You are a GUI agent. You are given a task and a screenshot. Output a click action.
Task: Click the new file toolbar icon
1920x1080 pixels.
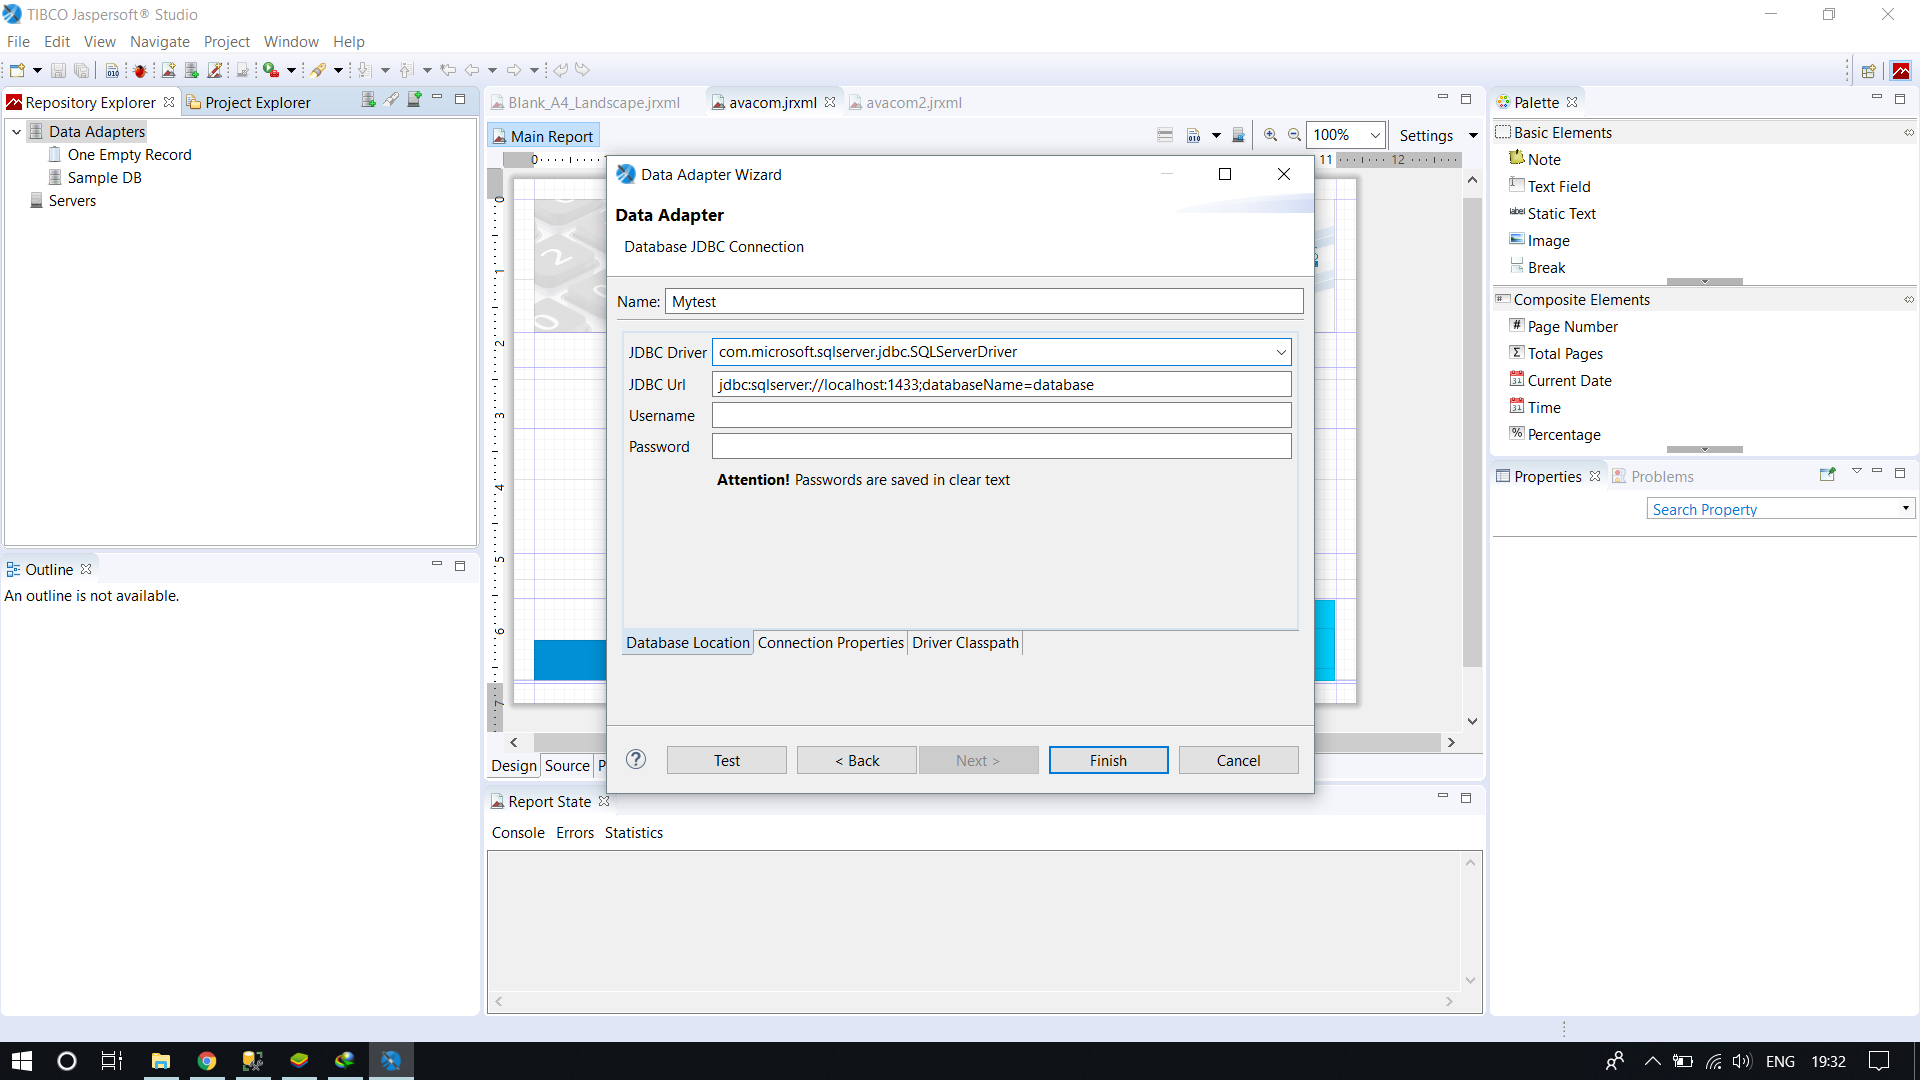pyautogui.click(x=17, y=70)
